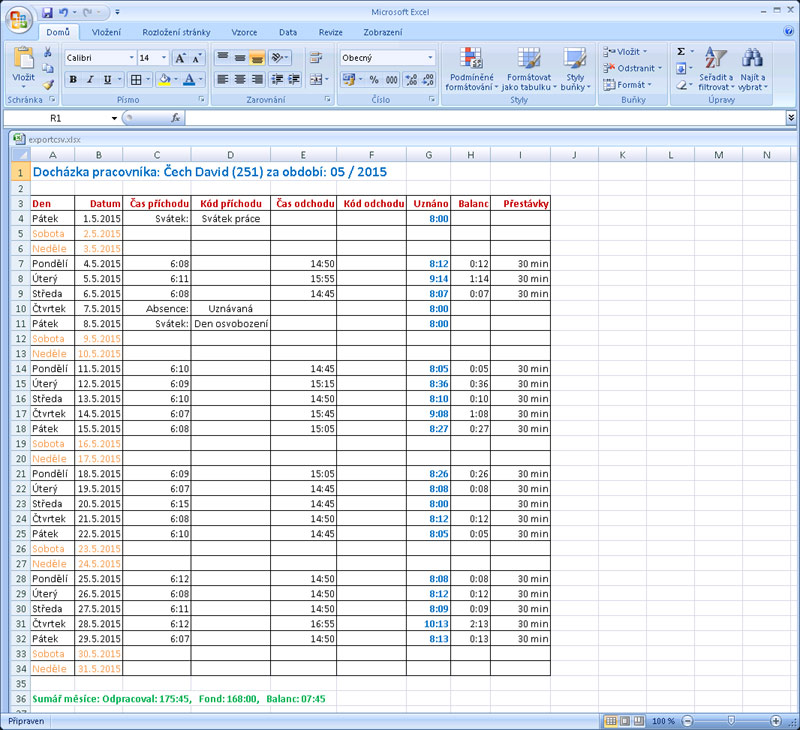This screenshot has height=730, width=800.
Task: Toggle Italic formatting
Action: pyautogui.click(x=90, y=79)
